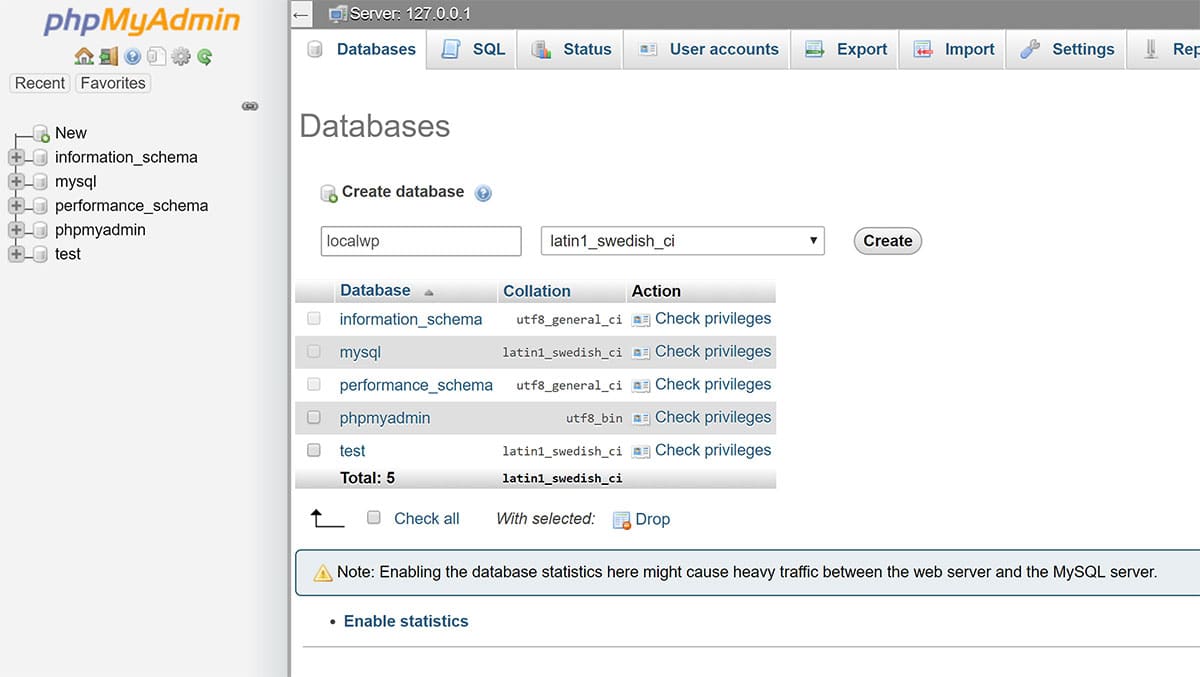The image size is (1200, 677).
Task: Switch to the Databases tab
Action: coord(361,49)
